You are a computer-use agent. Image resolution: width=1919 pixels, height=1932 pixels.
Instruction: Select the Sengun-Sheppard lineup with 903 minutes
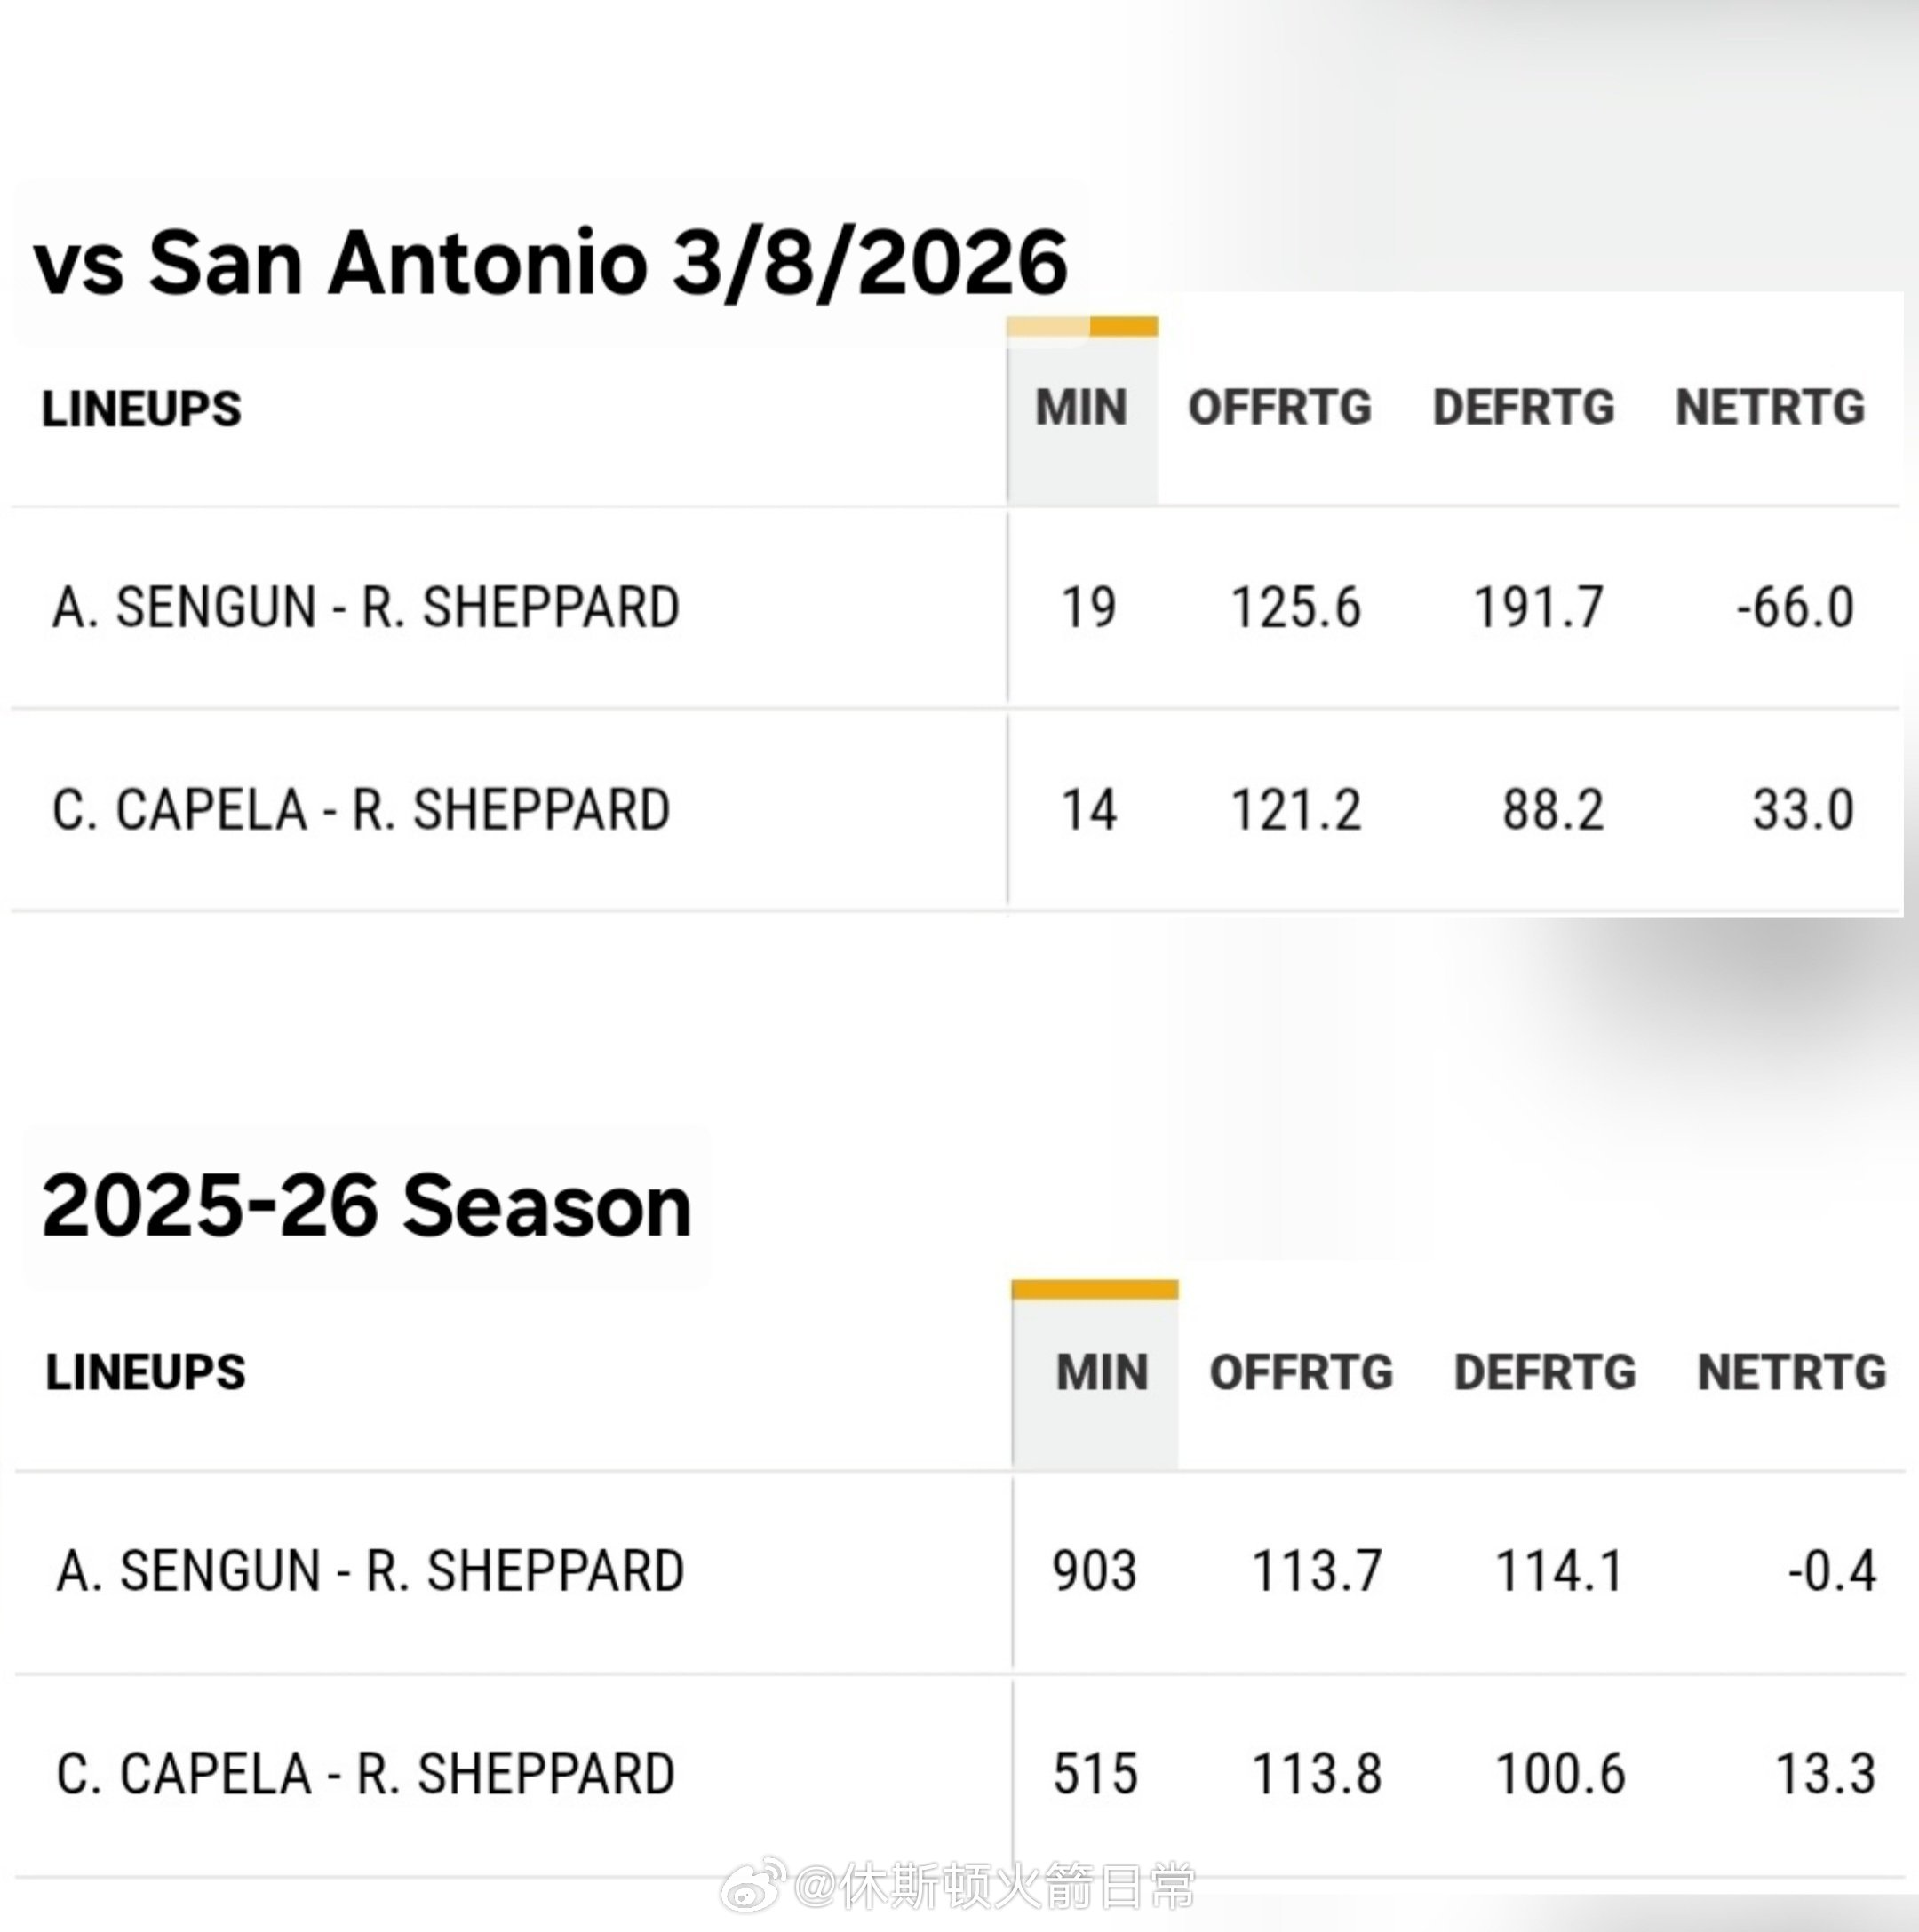(x=370, y=1571)
